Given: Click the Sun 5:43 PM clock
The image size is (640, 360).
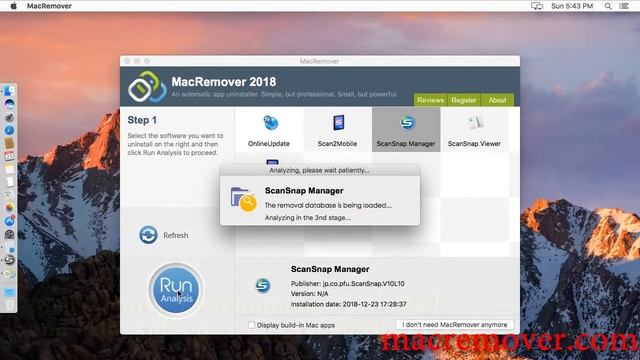Looking at the screenshot, I should (572, 6).
